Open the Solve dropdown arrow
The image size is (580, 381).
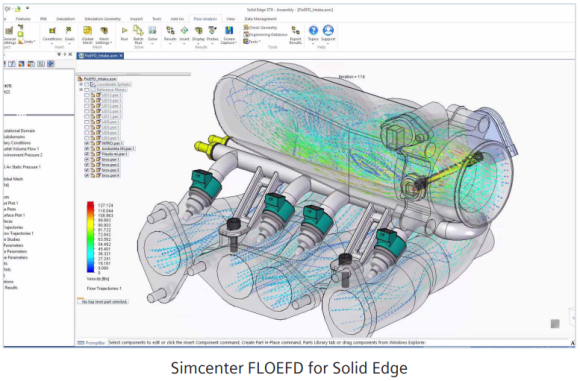pos(152,44)
